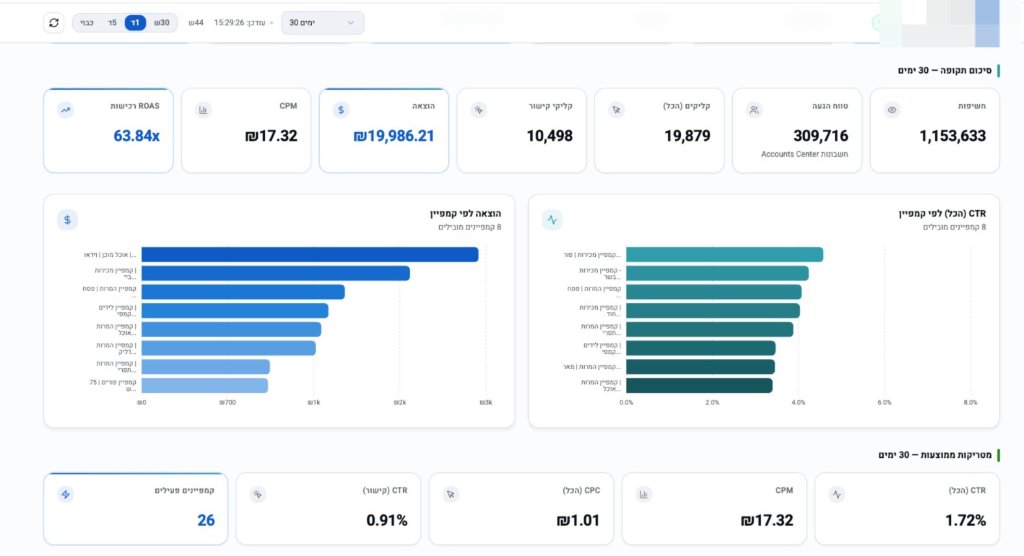Click the '44ש' countdown text
Viewport: 1024px width, 556px height.
click(x=196, y=23)
